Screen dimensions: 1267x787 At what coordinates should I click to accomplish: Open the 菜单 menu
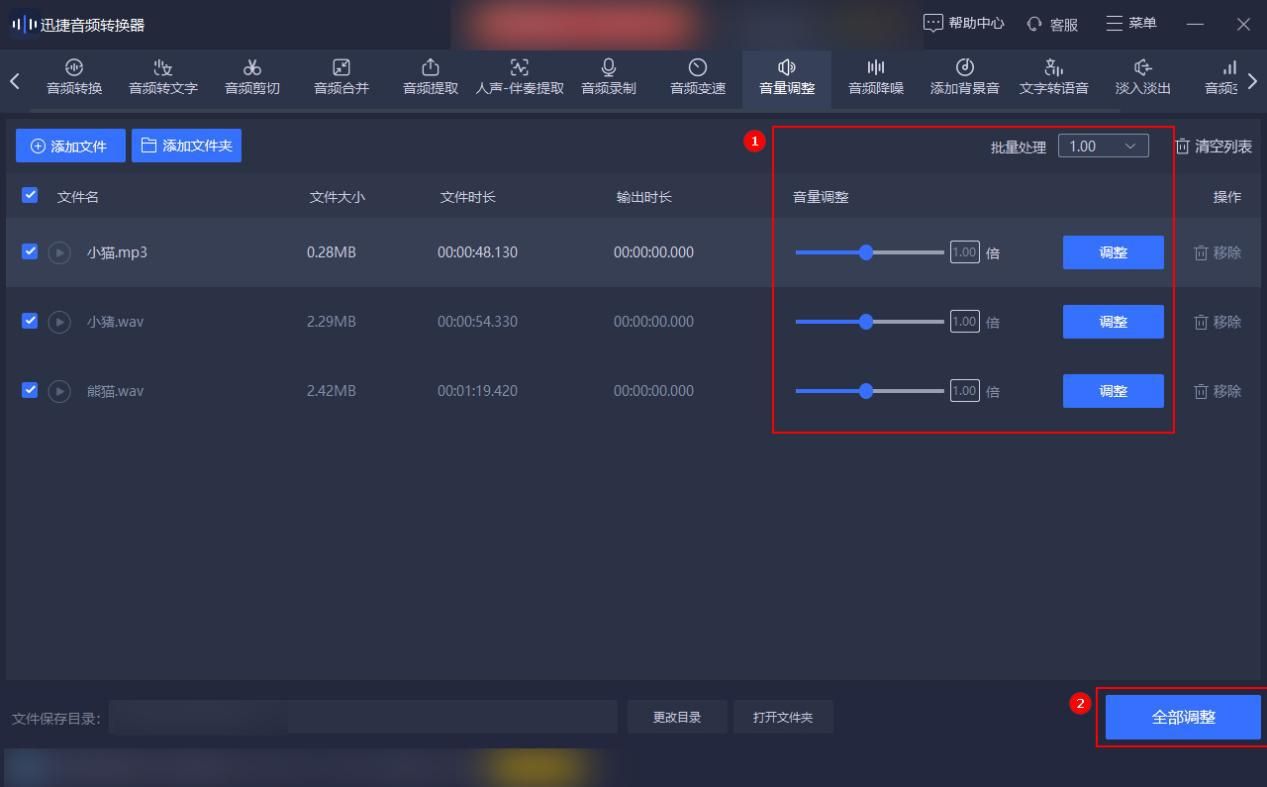coord(1136,22)
